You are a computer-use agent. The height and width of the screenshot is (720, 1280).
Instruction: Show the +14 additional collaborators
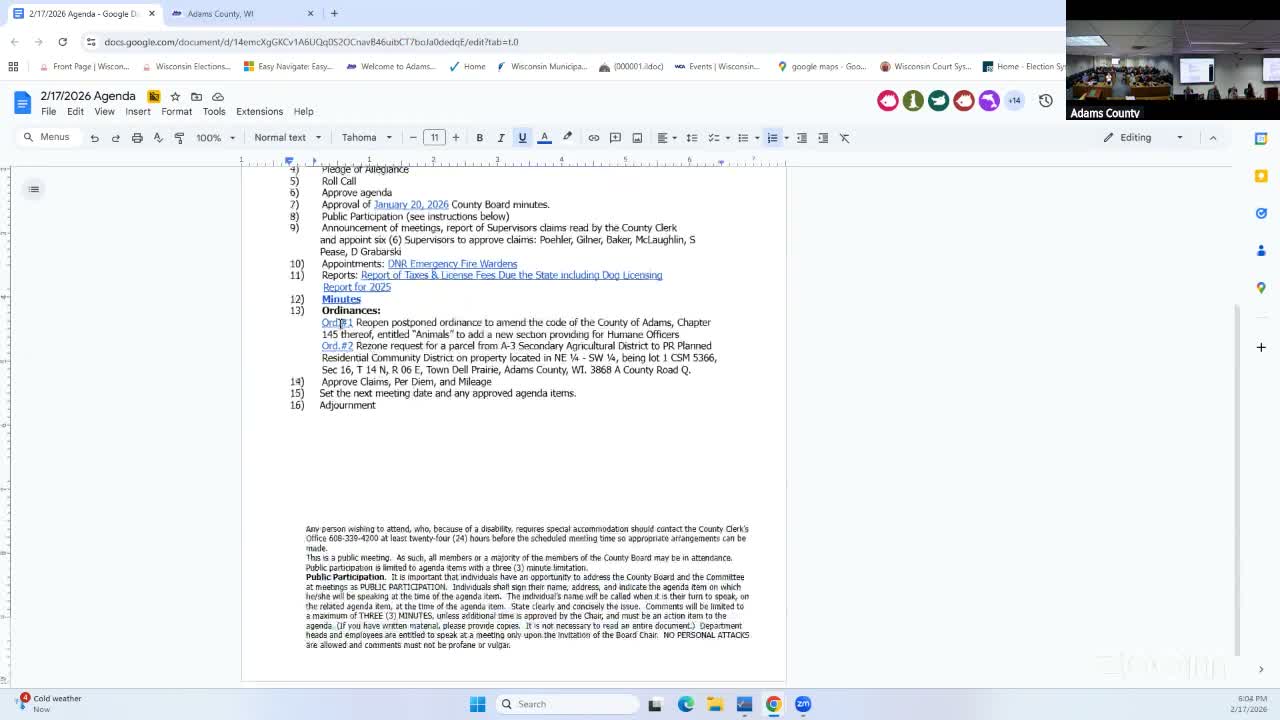click(x=1014, y=101)
